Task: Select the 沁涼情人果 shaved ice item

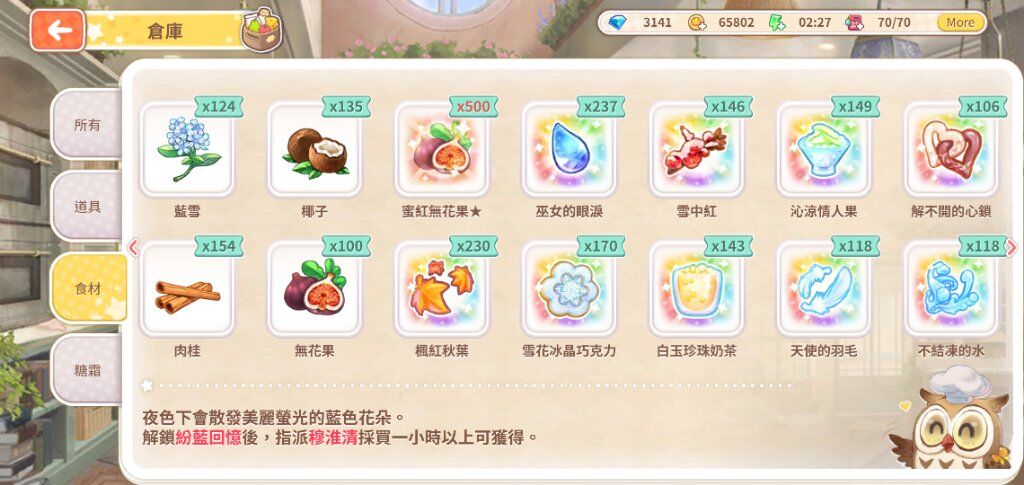Action: click(824, 149)
